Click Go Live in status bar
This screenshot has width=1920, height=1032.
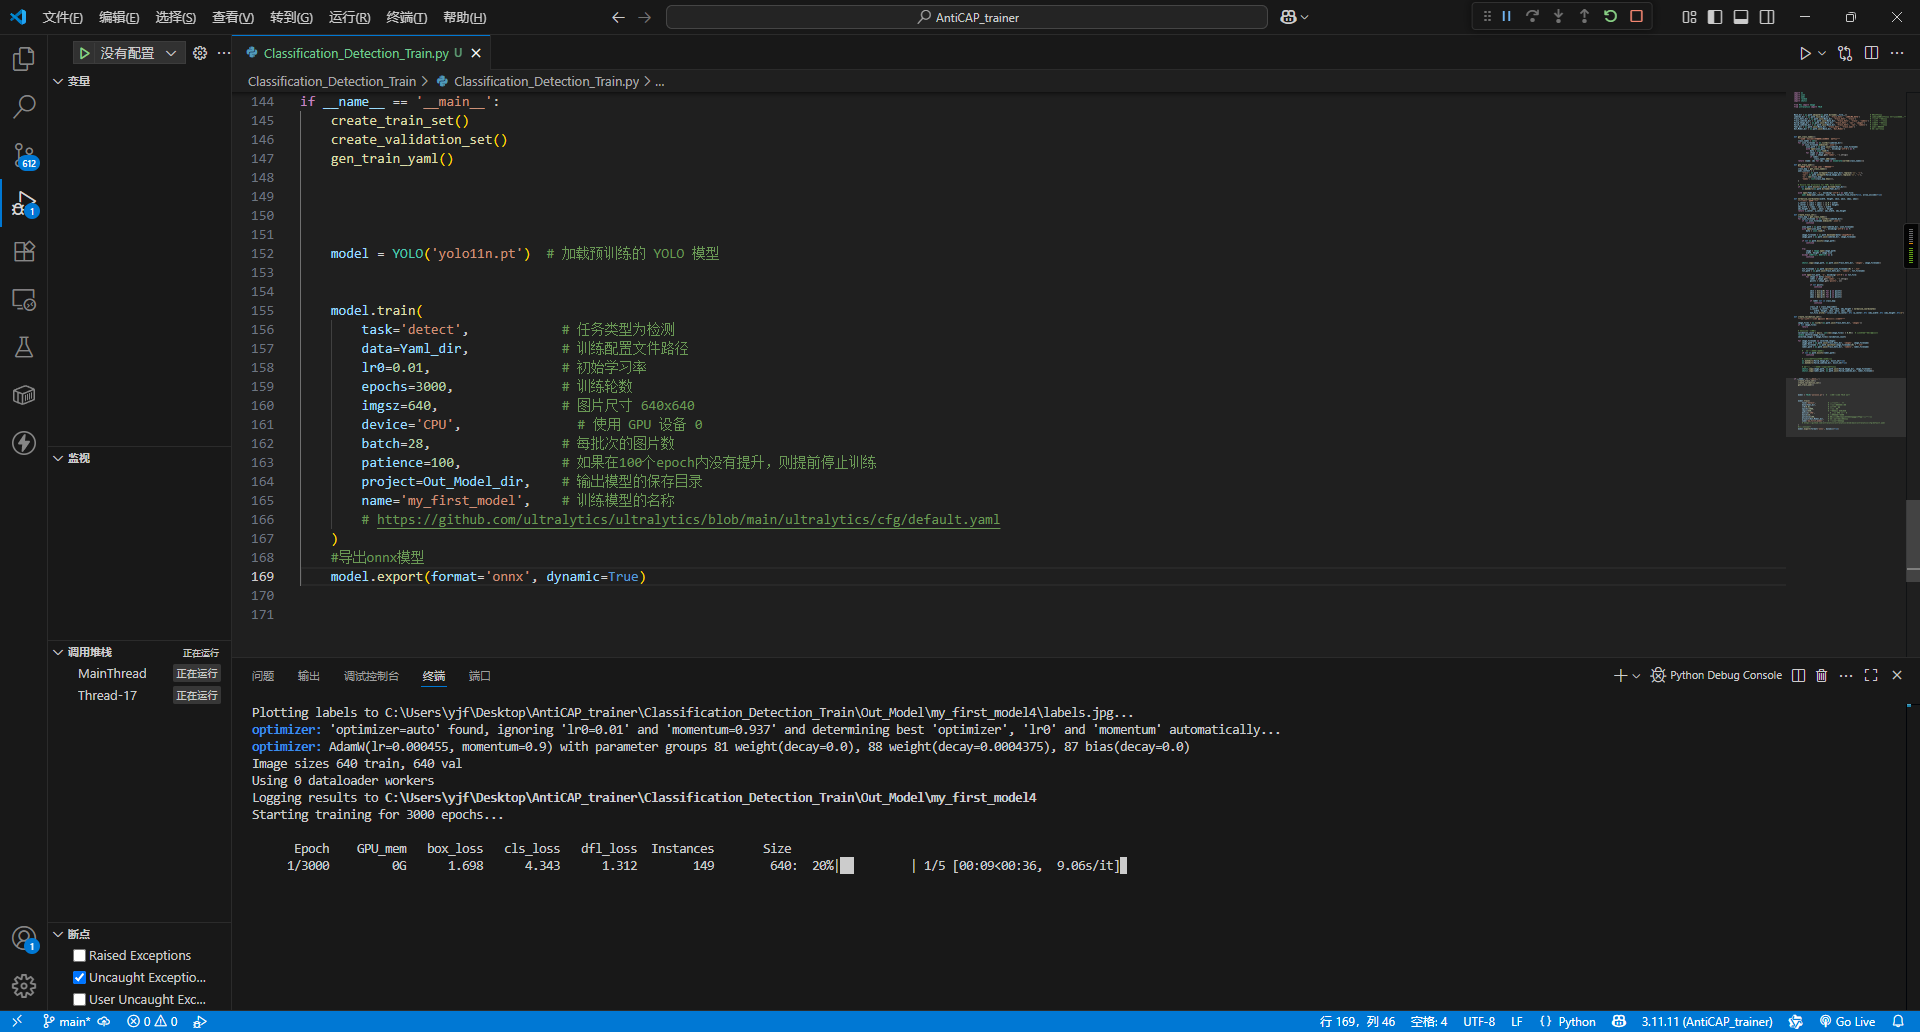(1847, 1021)
